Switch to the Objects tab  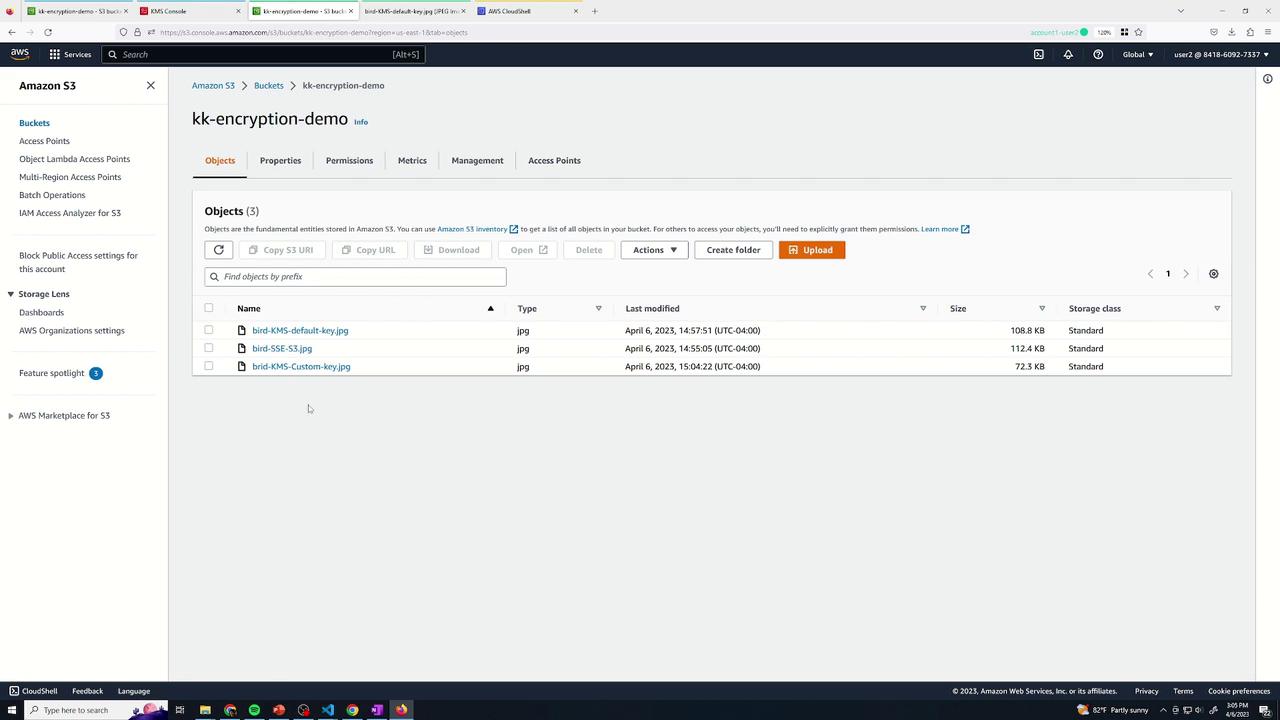(x=220, y=160)
